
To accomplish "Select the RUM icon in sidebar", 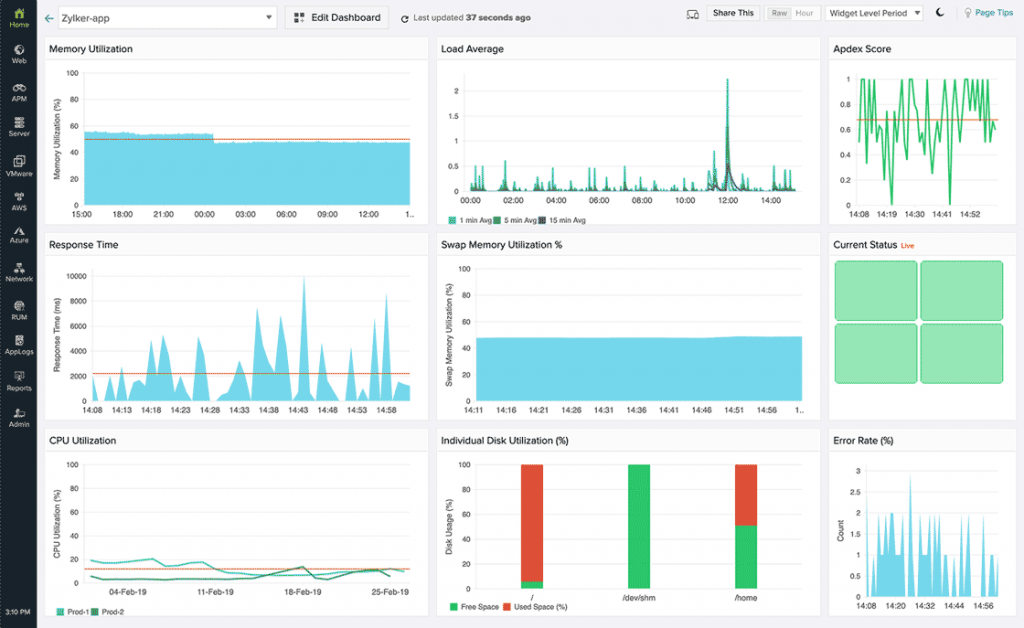I will [x=18, y=313].
